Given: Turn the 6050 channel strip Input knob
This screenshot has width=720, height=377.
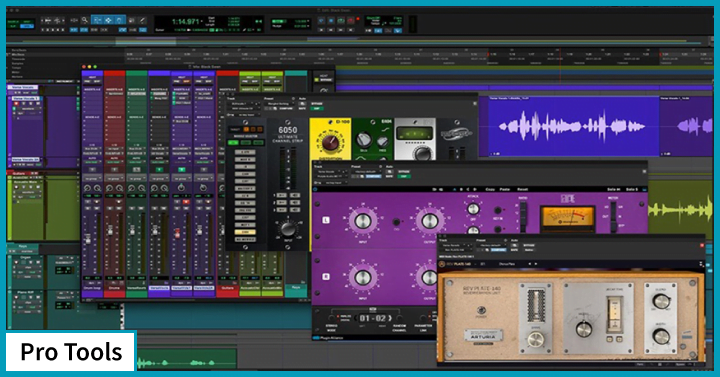Looking at the screenshot, I should (x=288, y=228).
